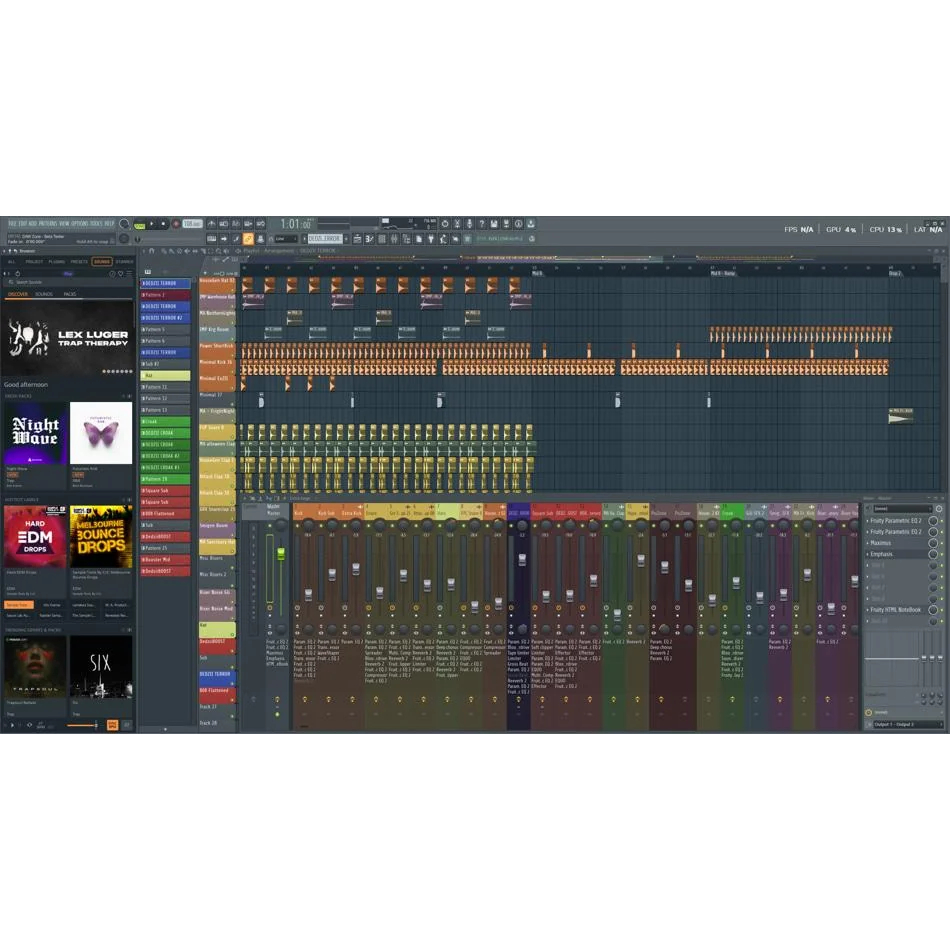Select the PACKS tab in Sounds browser
Image resolution: width=950 pixels, height=950 pixels.
[x=70, y=294]
